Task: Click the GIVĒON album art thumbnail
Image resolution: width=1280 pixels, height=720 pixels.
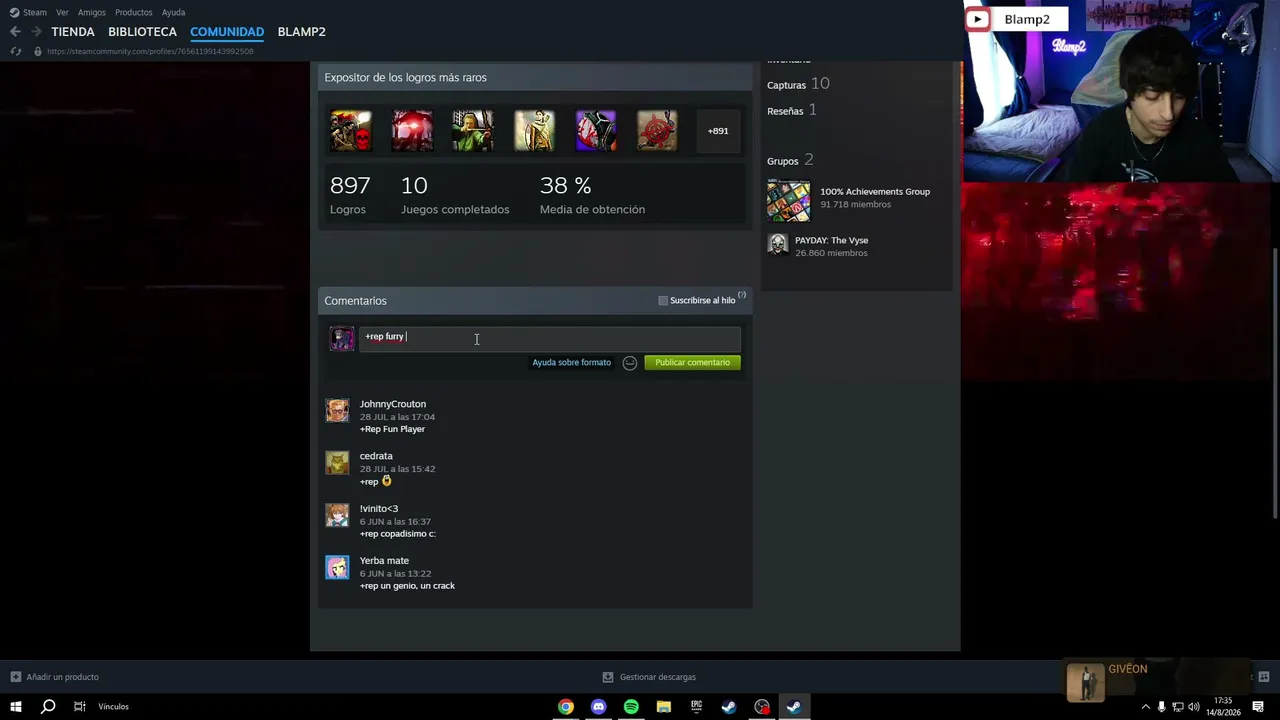Action: [1085, 682]
